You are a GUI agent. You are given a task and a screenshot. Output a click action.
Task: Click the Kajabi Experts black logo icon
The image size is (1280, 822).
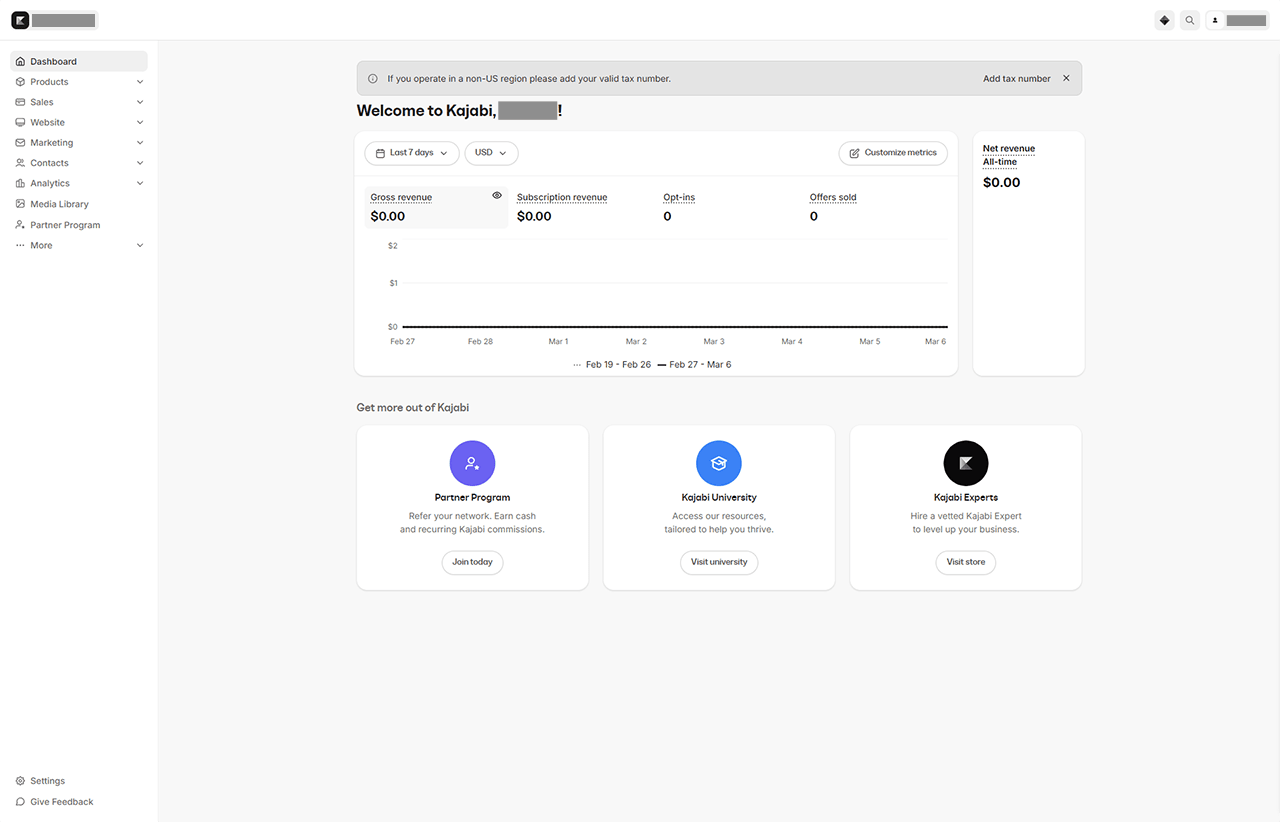pyautogui.click(x=965, y=463)
